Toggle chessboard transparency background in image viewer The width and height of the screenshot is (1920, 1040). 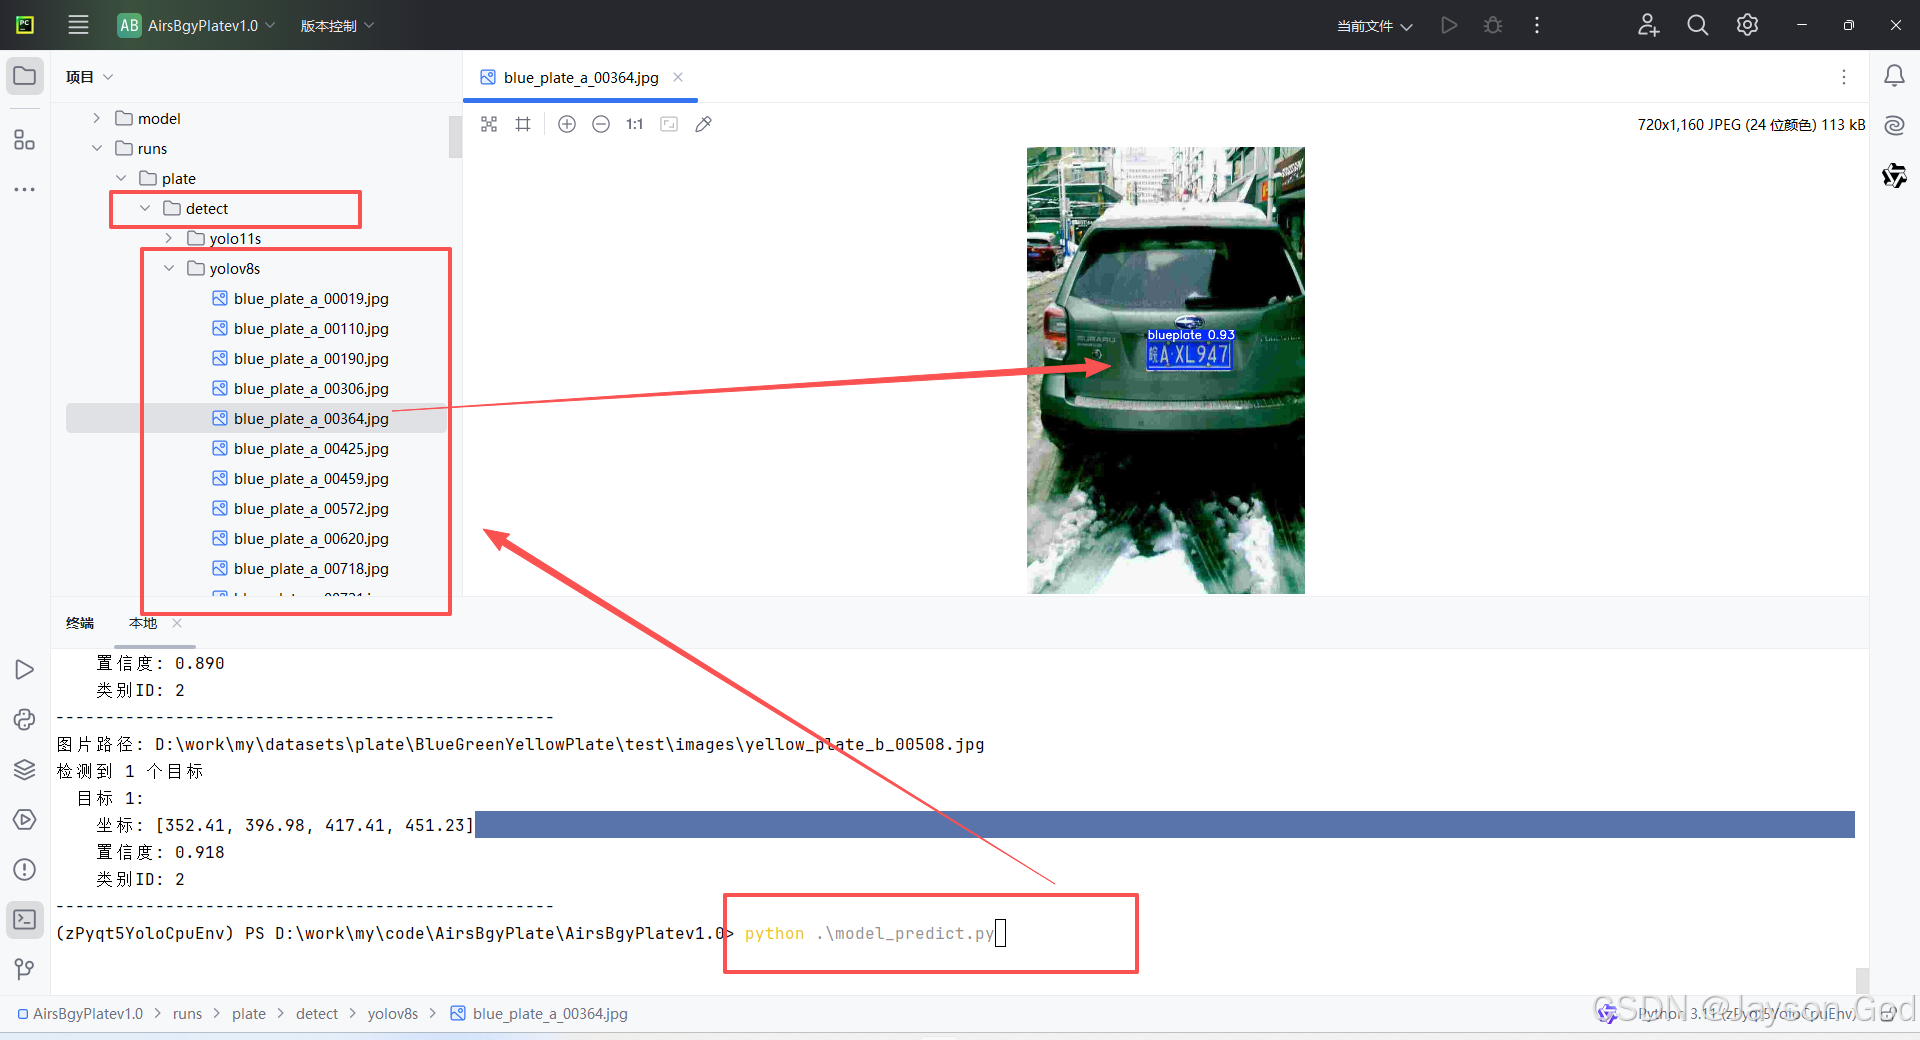coord(489,124)
